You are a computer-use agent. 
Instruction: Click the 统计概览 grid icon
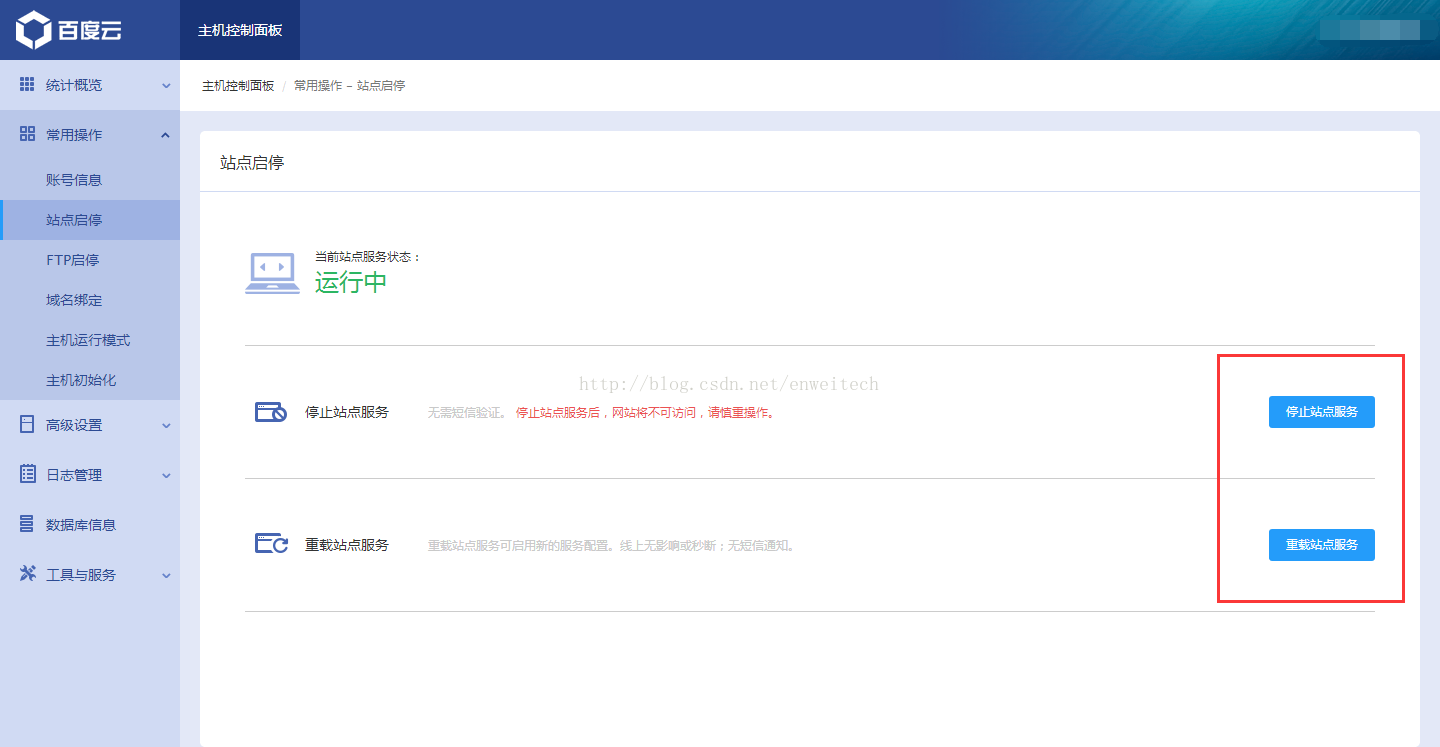click(27, 85)
